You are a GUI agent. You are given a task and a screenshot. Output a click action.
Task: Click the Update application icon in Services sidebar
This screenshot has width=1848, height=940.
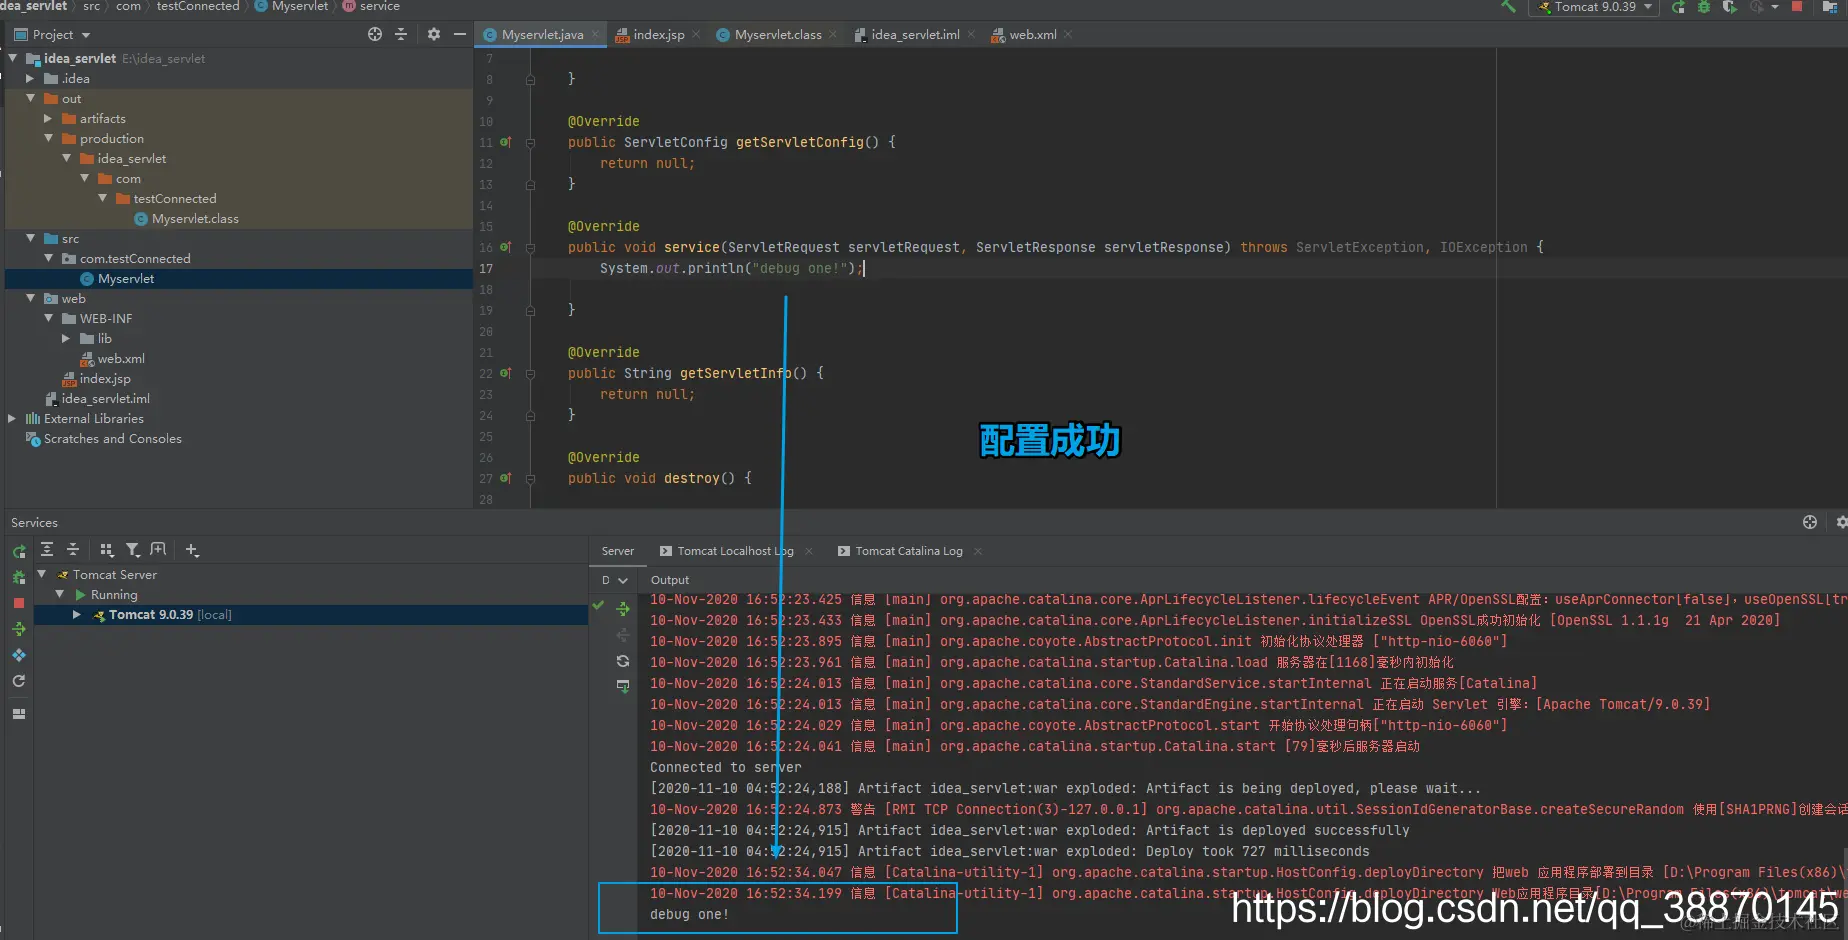[x=19, y=681]
